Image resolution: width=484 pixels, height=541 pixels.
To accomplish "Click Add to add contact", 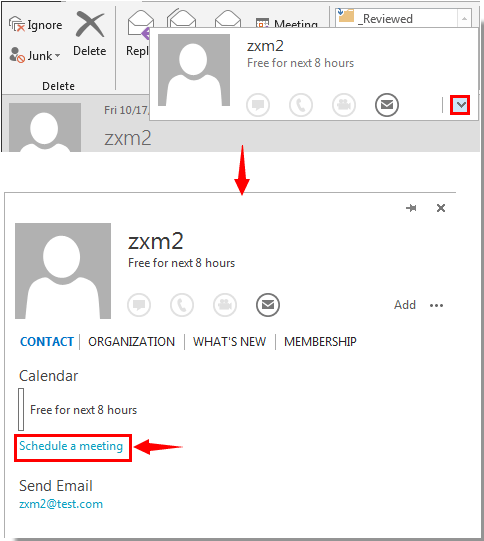I will [x=405, y=305].
